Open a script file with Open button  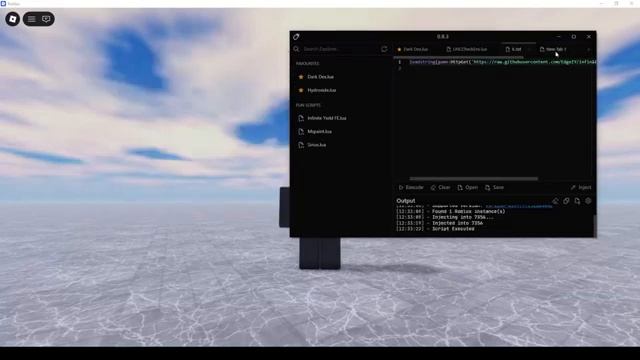468,187
